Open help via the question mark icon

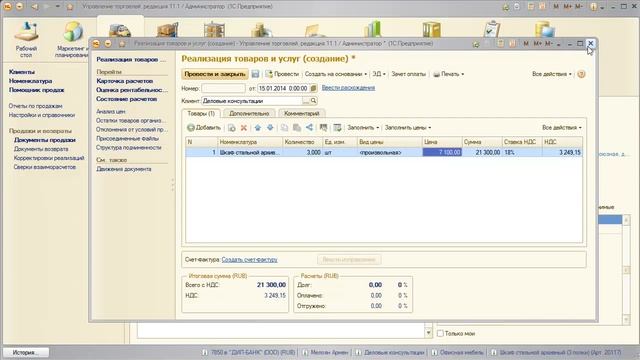pos(581,74)
